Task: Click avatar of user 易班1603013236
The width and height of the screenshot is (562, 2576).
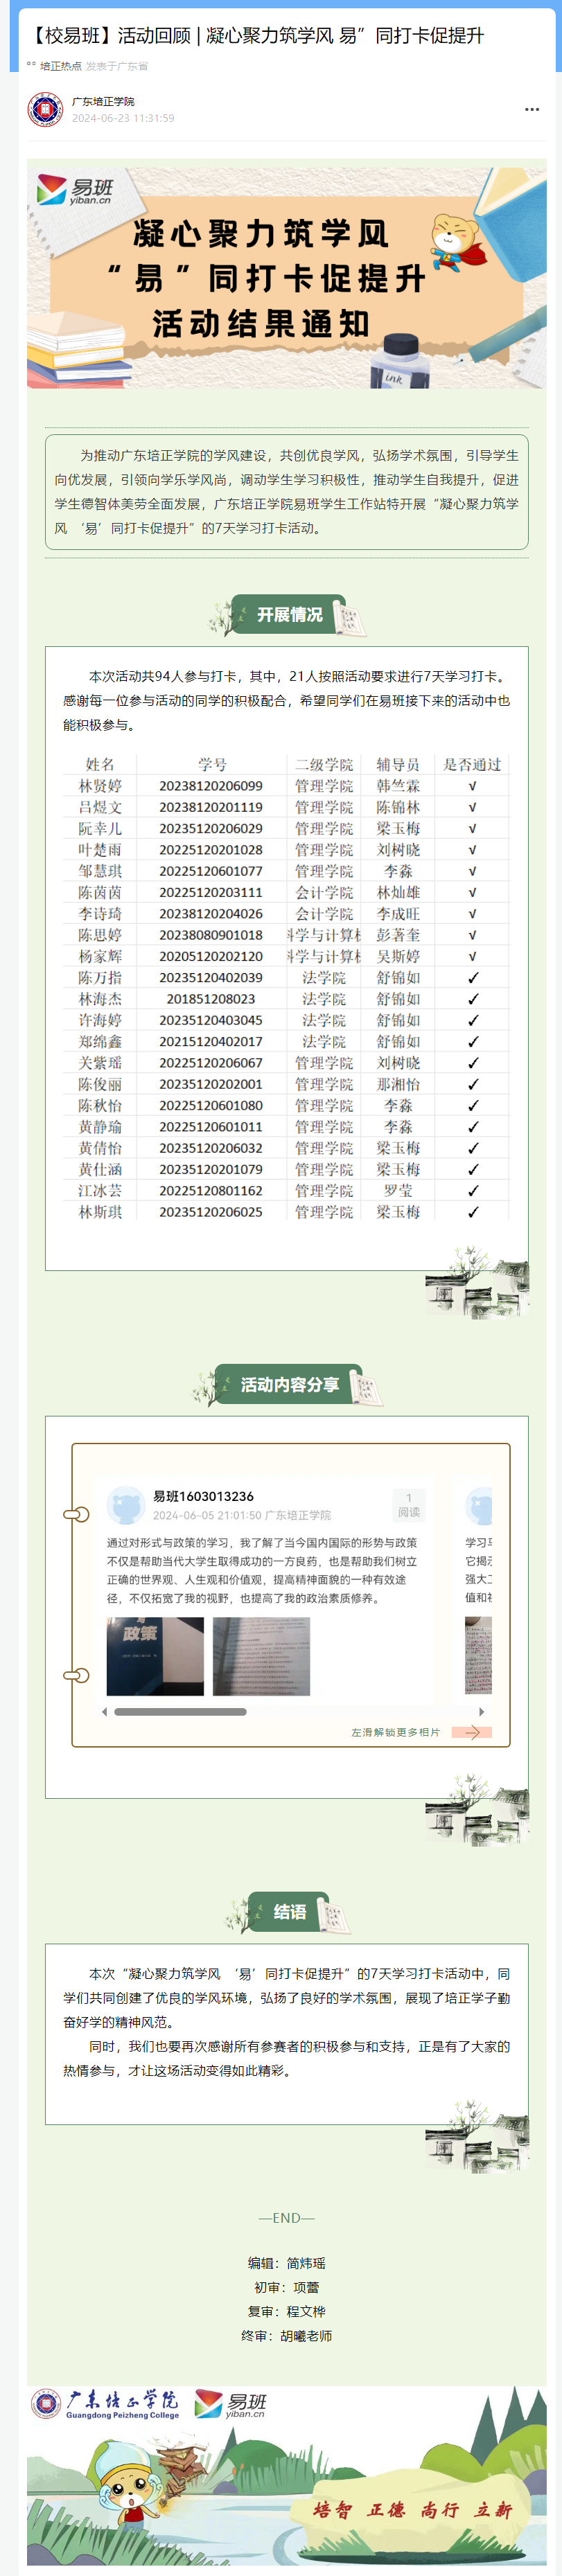Action: tap(126, 1504)
